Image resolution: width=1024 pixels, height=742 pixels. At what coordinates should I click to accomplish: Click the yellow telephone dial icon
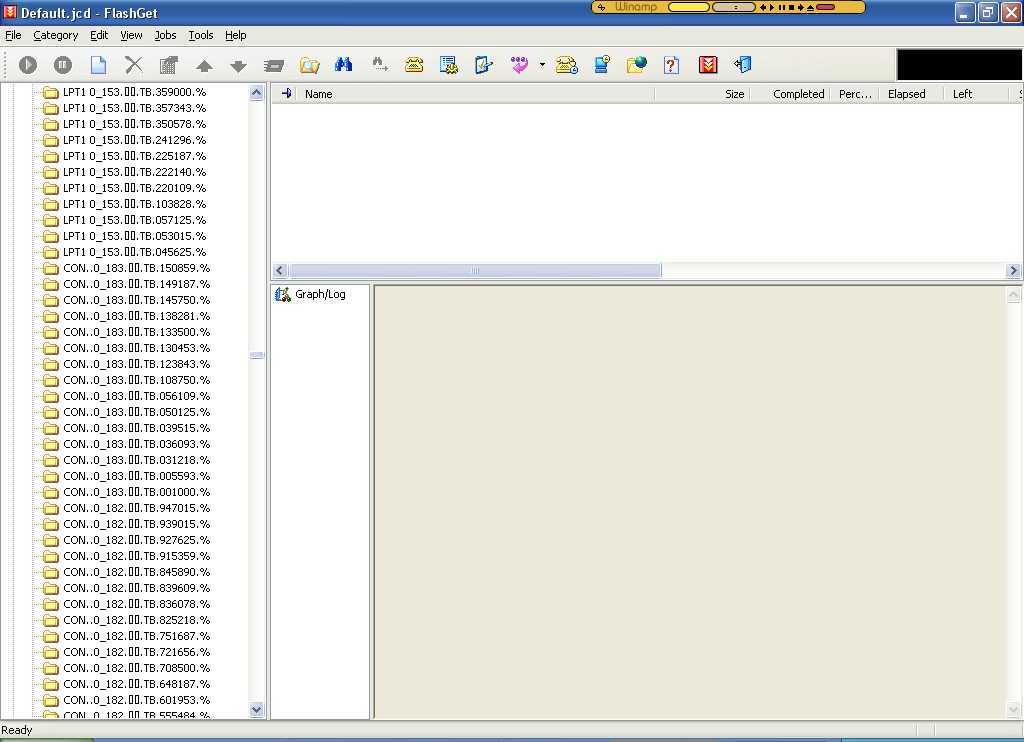click(414, 65)
